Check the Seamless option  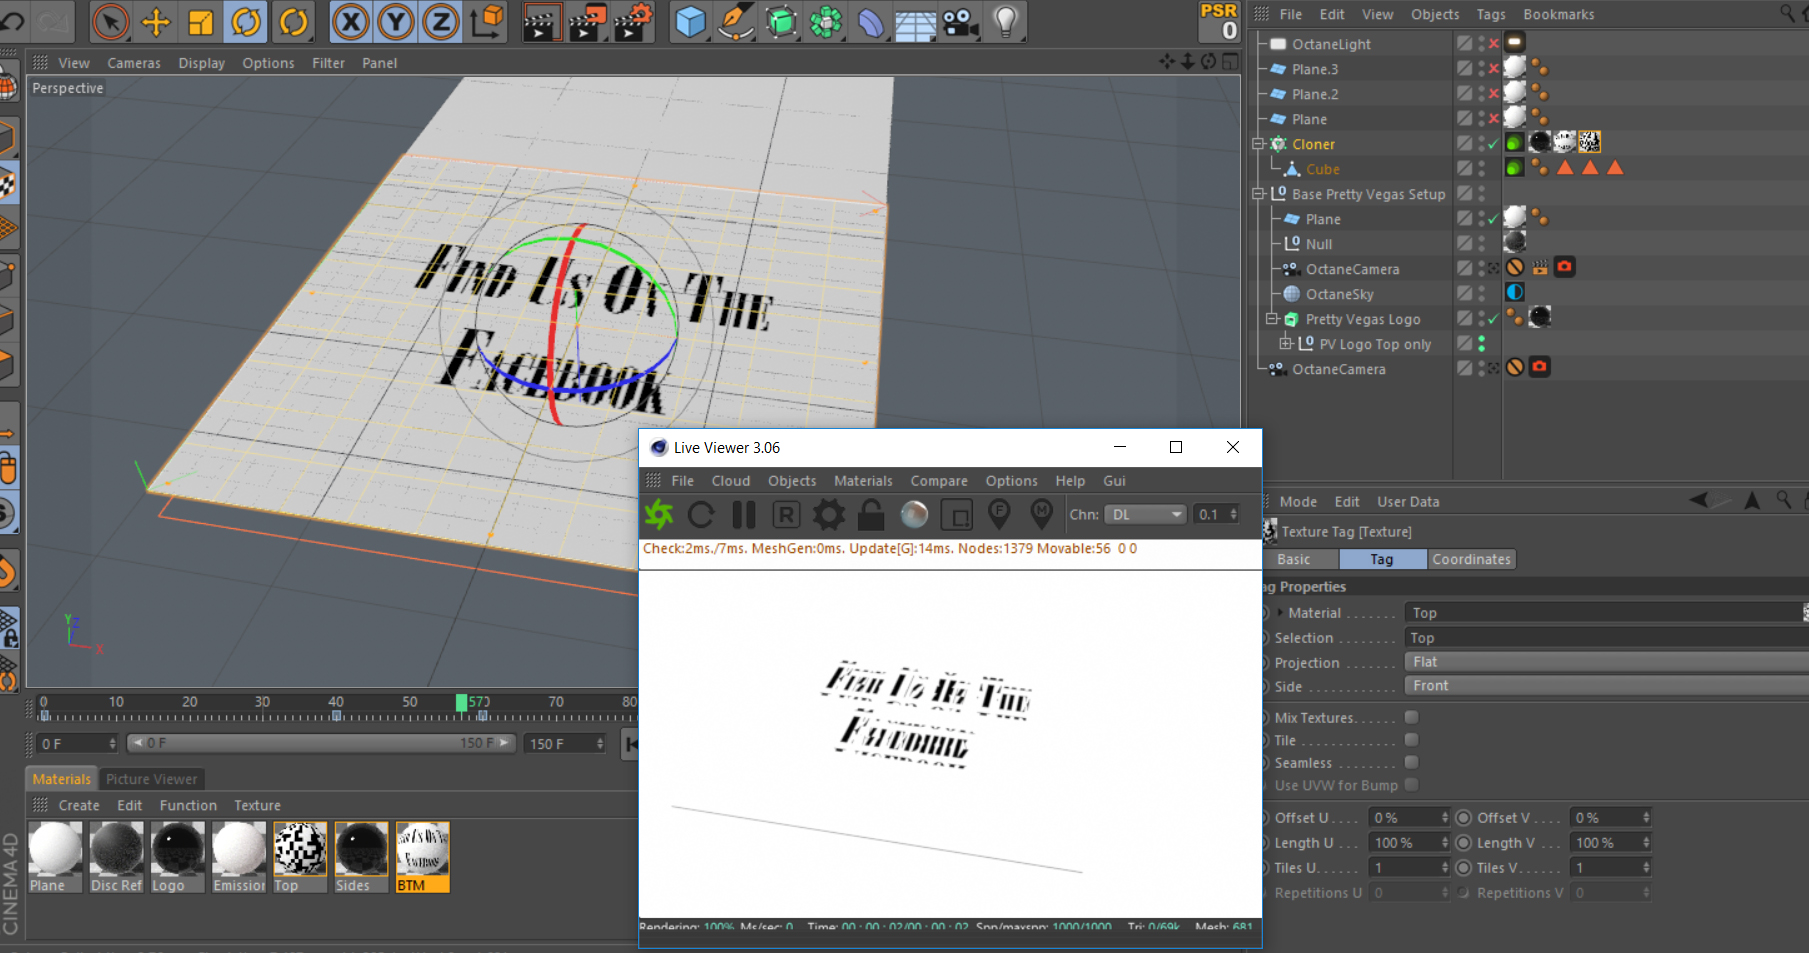[1411, 763]
